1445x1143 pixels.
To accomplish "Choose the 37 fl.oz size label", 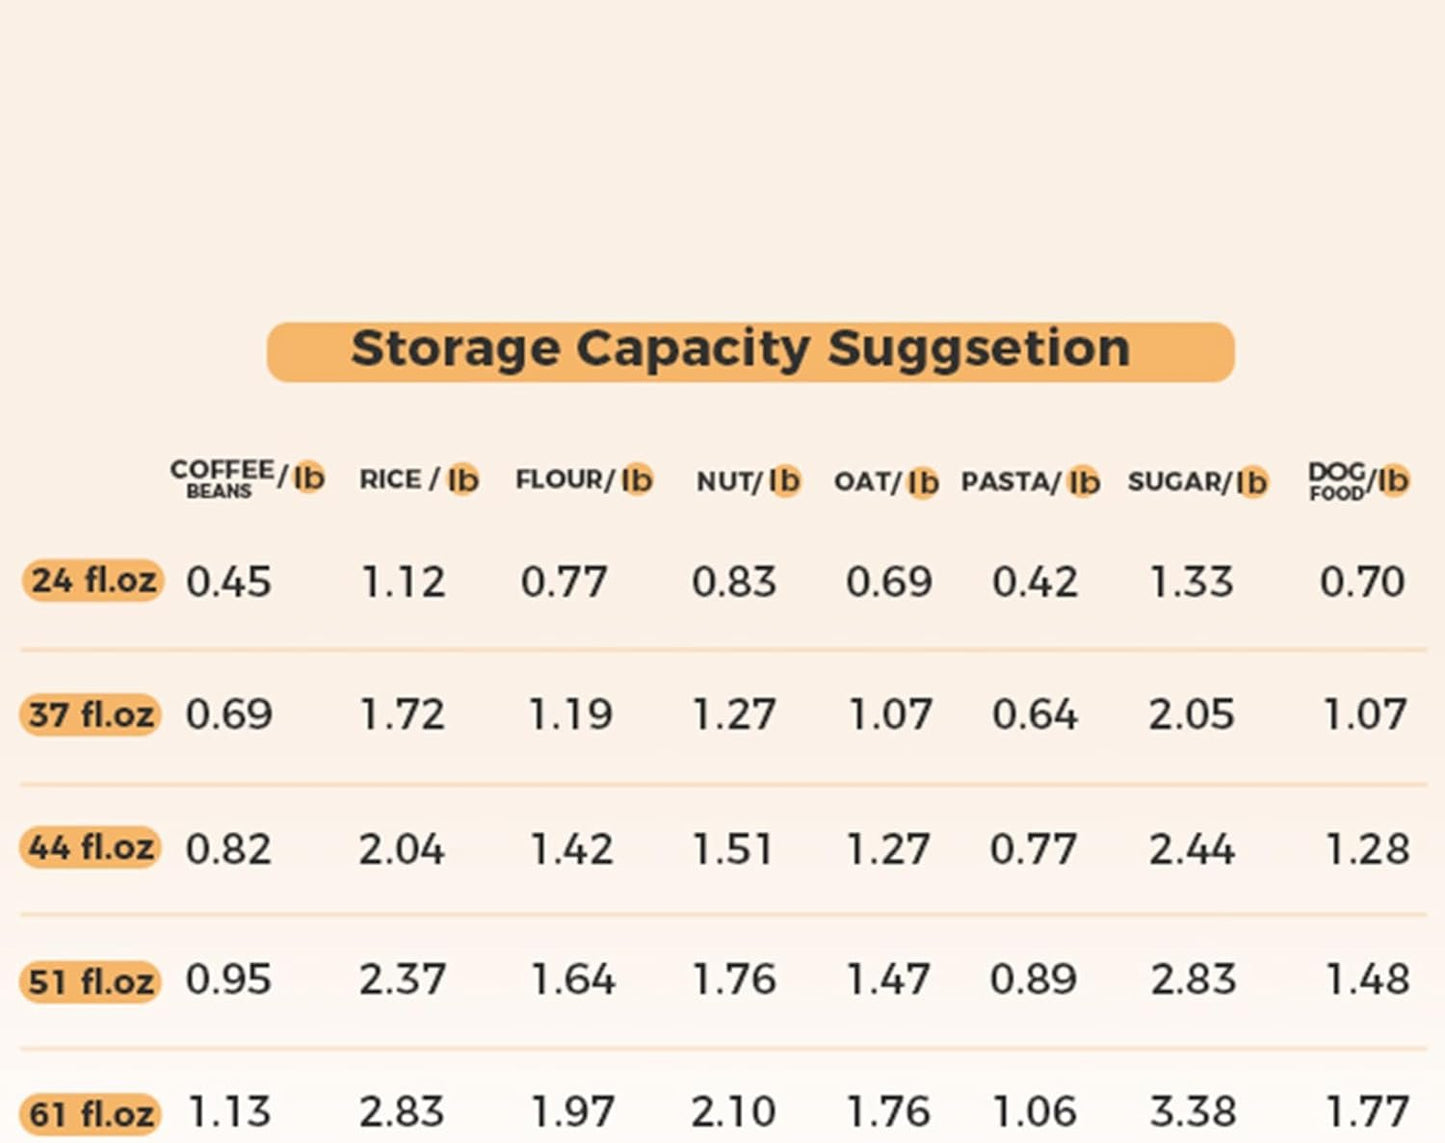I will tap(90, 715).
